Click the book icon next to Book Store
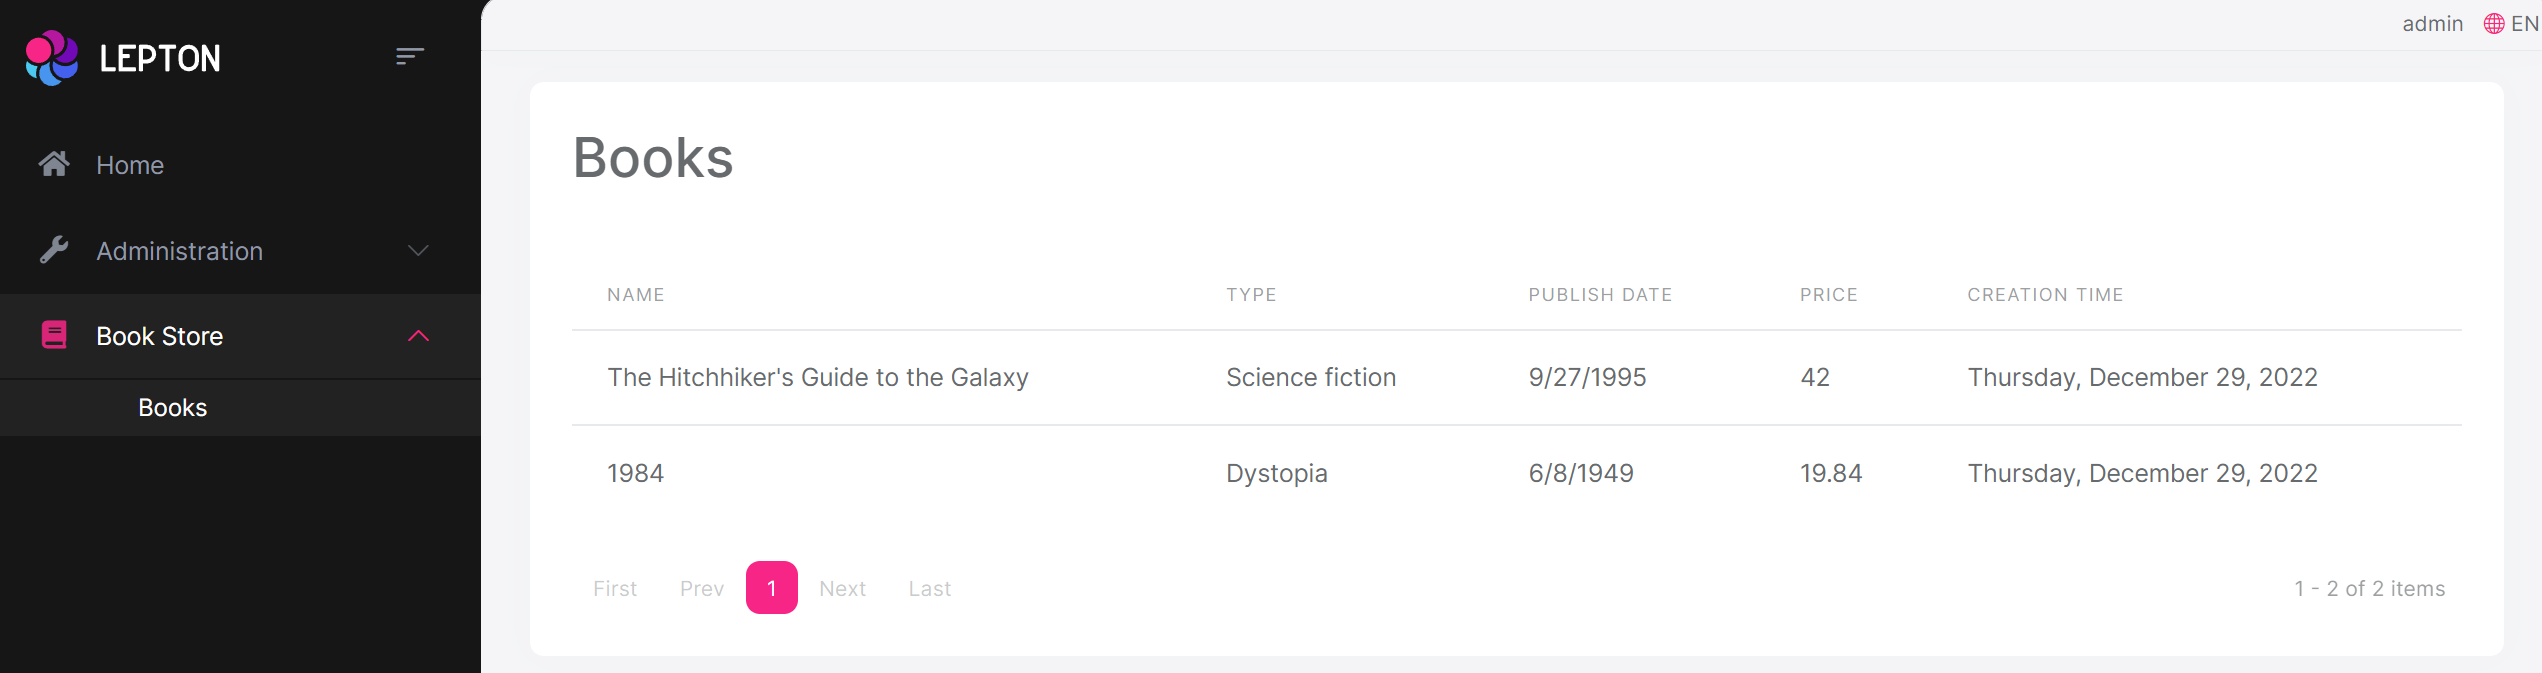The height and width of the screenshot is (673, 2542). (x=52, y=335)
